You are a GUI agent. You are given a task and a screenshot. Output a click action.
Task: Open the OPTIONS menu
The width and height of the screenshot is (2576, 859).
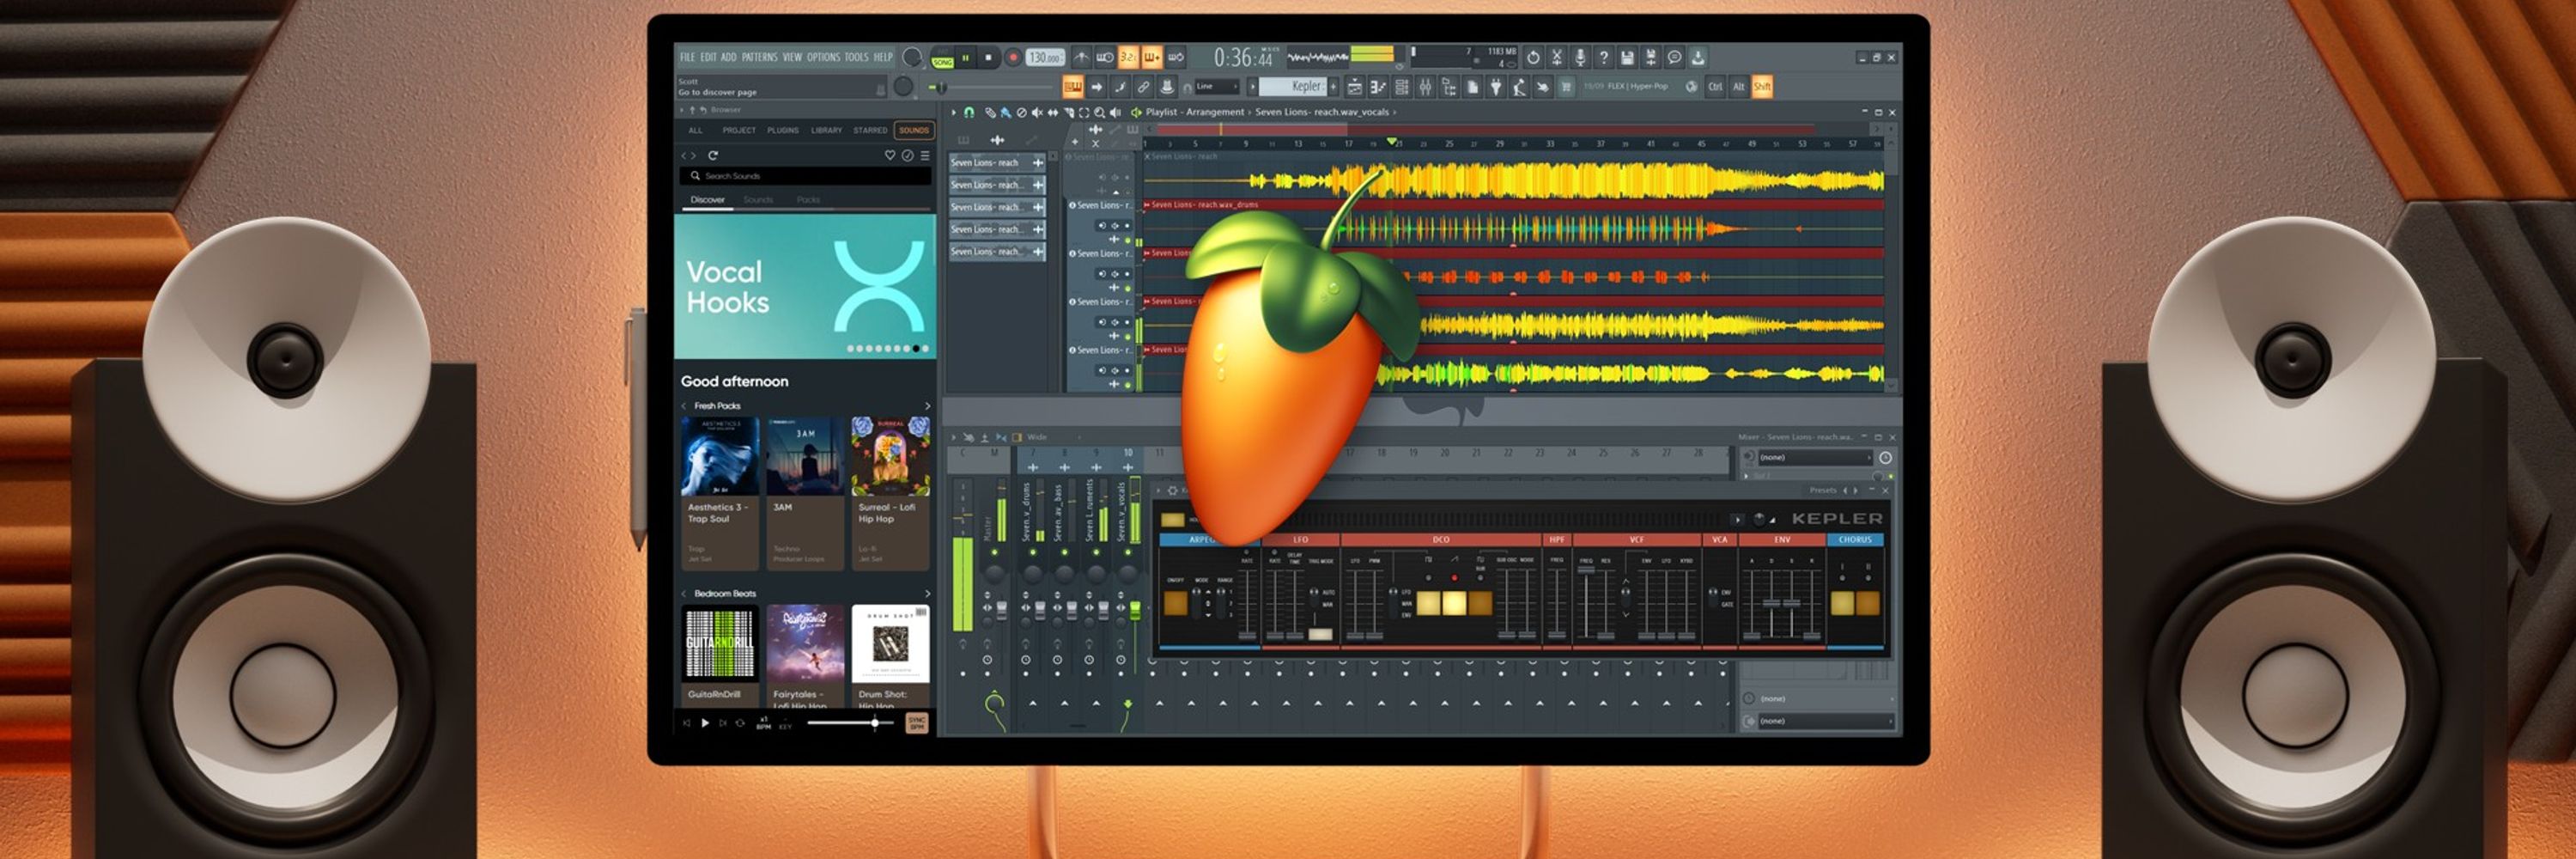[823, 57]
